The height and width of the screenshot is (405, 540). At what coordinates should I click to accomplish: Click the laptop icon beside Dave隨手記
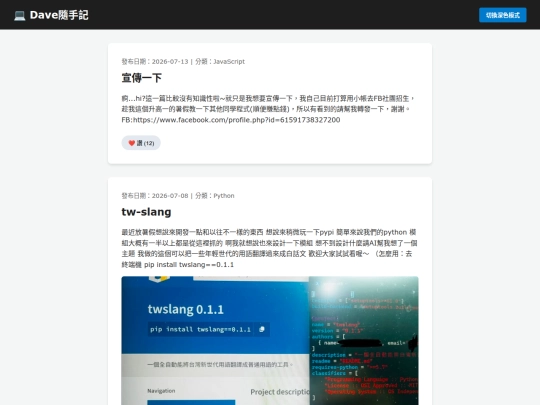coord(20,15)
